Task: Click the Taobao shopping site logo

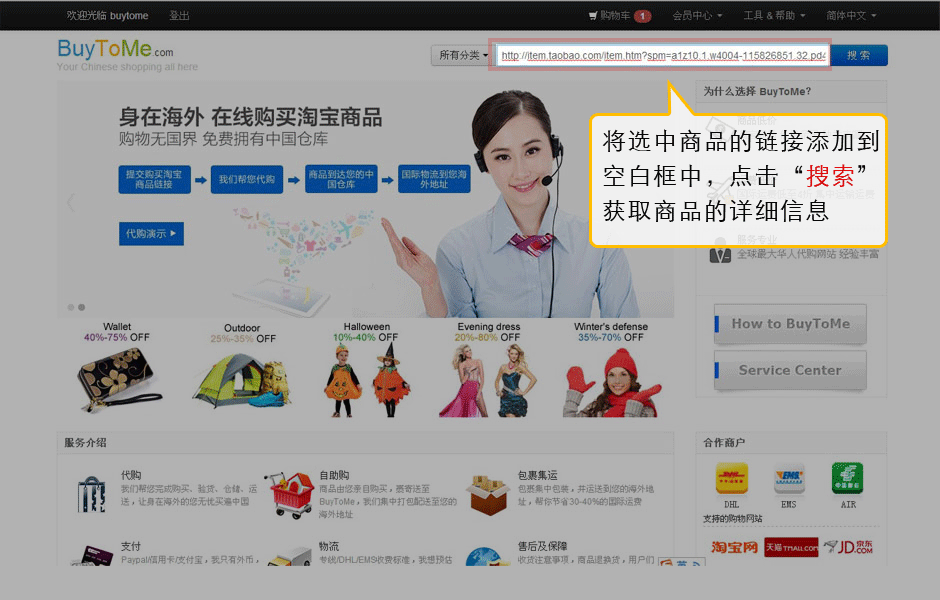Action: pos(734,547)
